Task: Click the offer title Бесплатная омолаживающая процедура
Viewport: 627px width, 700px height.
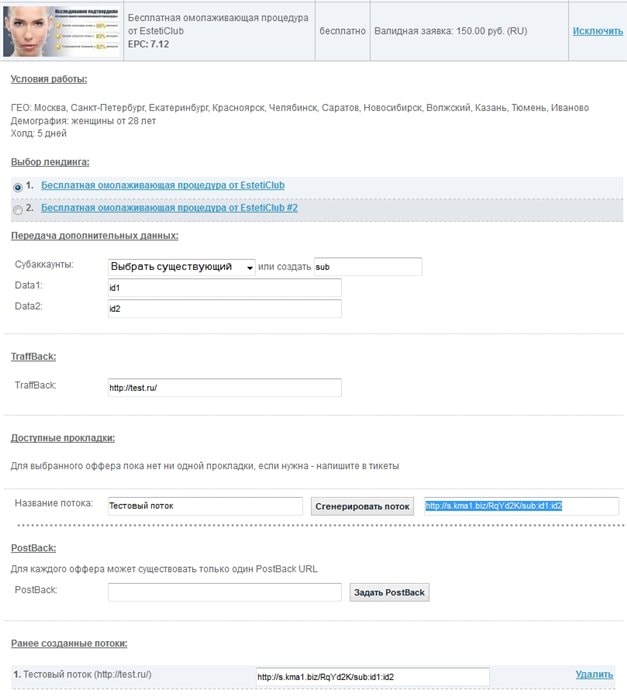Action: coord(218,25)
